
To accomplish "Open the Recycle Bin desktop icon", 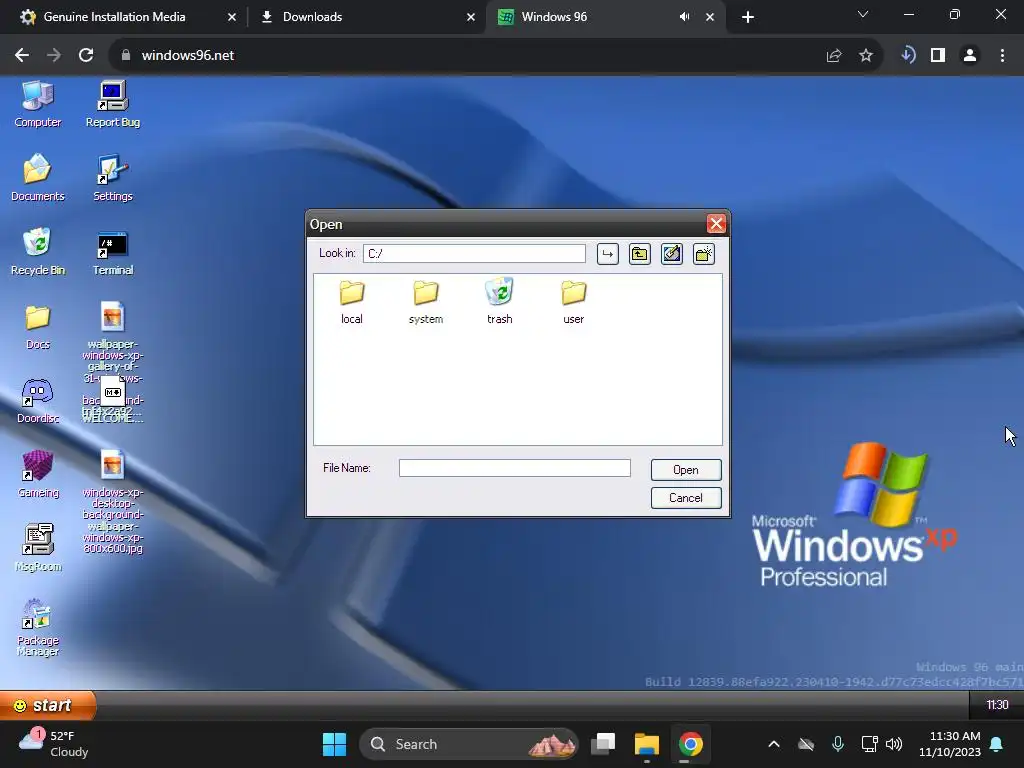I will click(x=38, y=252).
